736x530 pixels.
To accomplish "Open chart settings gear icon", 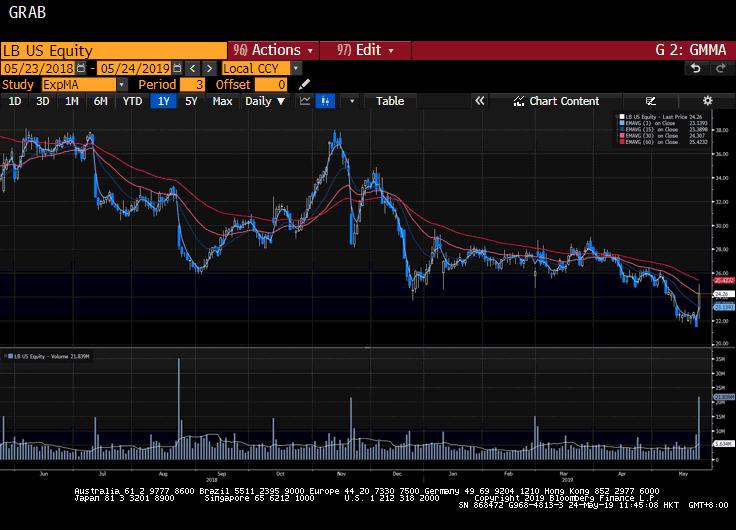I will click(708, 101).
